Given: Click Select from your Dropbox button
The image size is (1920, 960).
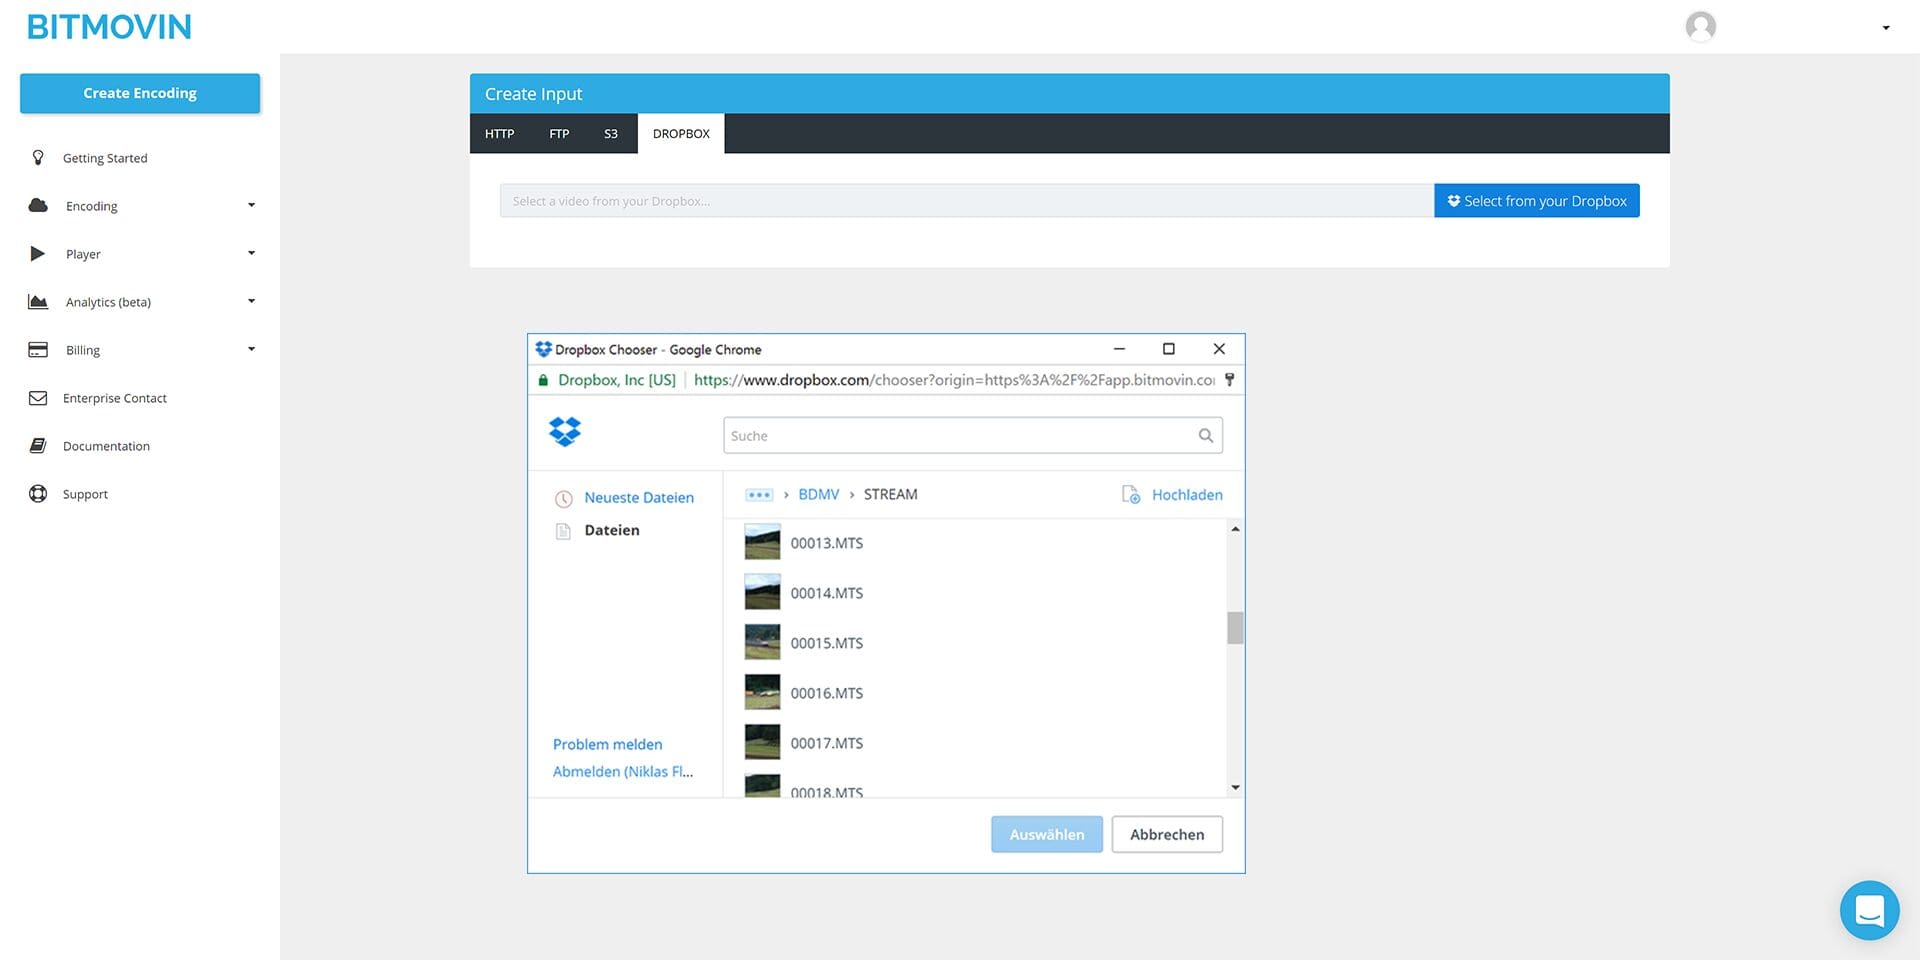Looking at the screenshot, I should pos(1536,200).
